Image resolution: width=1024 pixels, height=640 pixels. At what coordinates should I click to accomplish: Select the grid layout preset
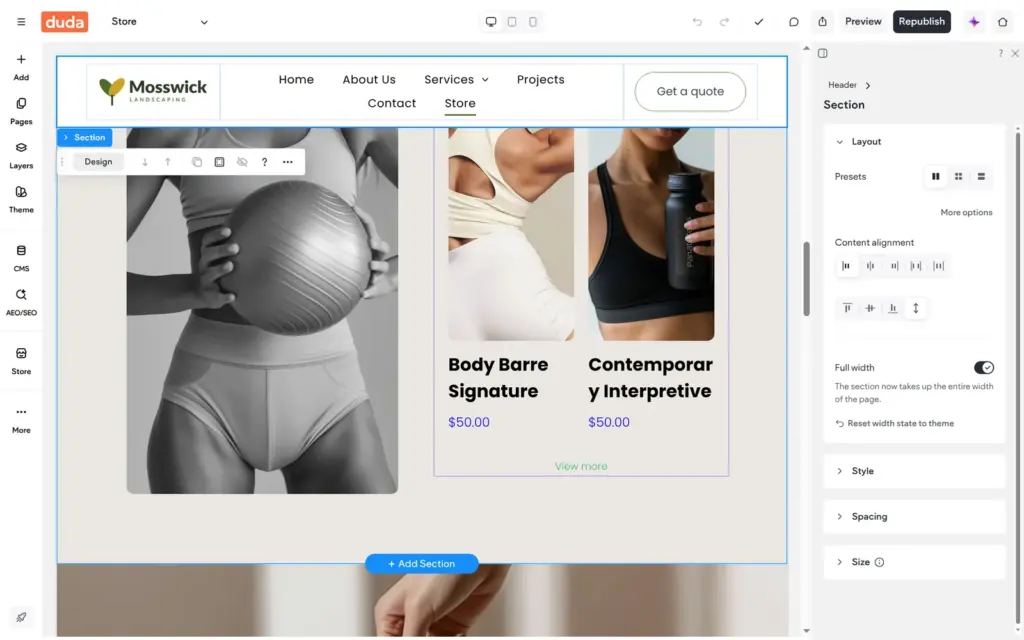click(958, 176)
